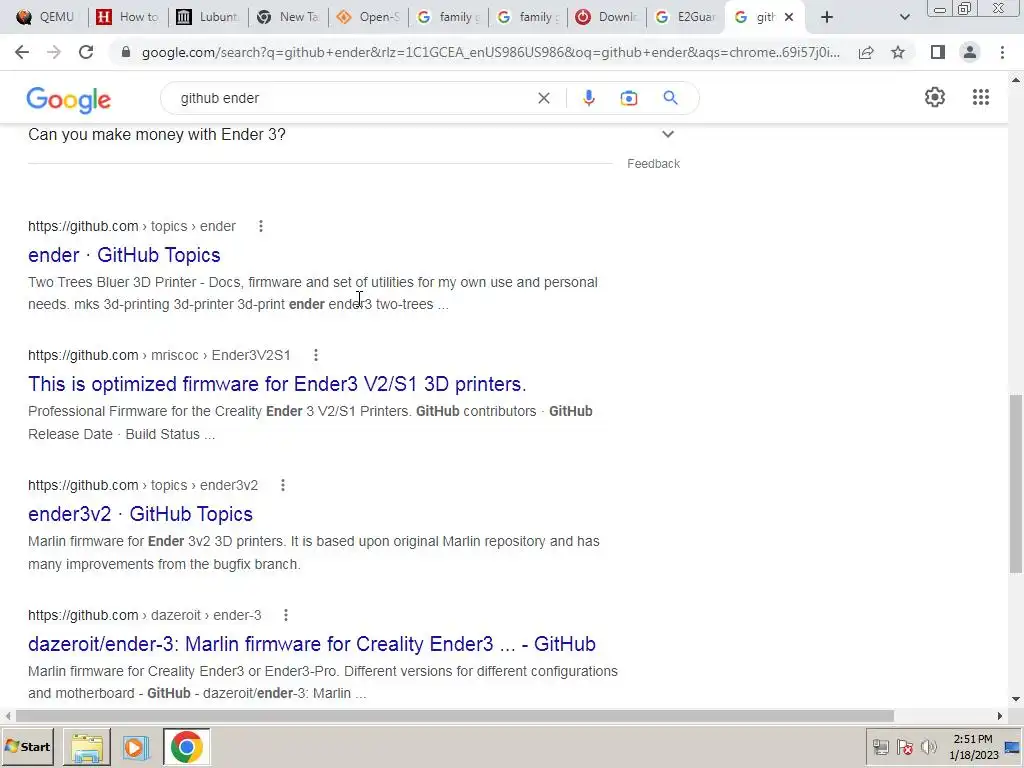Bookmark this page with the star
Viewport: 1024px width, 768px height.
(898, 52)
